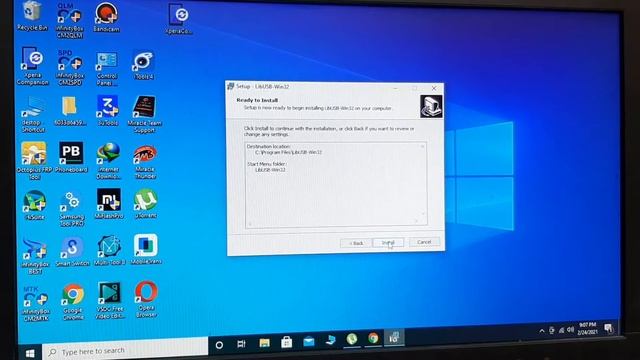Select the destop Shortcut icon
Screen dimensions: 640x360
[x=33, y=114]
